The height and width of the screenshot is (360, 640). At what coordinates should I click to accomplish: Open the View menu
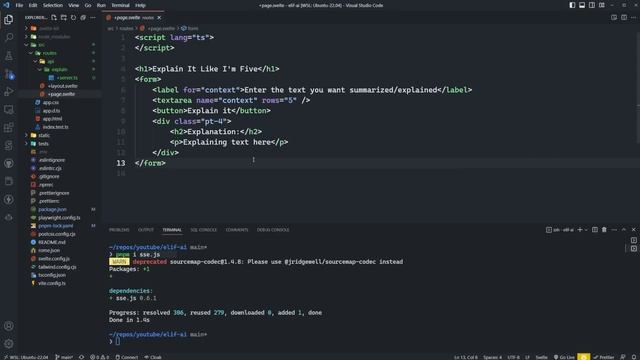pos(73,5)
